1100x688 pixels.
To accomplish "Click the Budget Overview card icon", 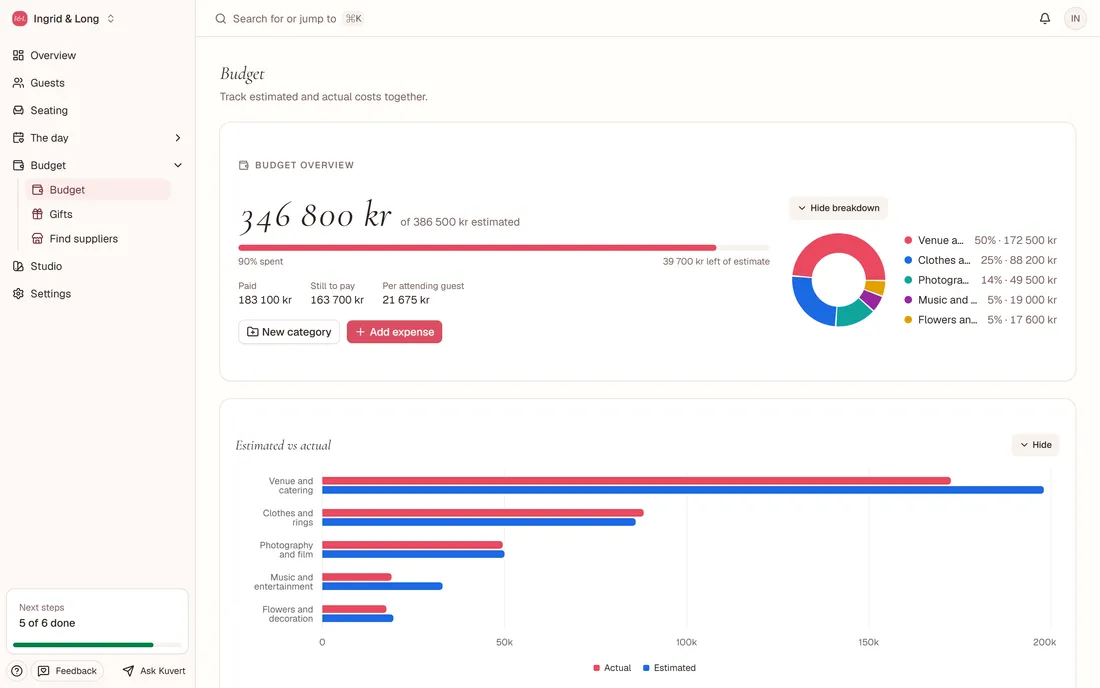I will tap(243, 166).
